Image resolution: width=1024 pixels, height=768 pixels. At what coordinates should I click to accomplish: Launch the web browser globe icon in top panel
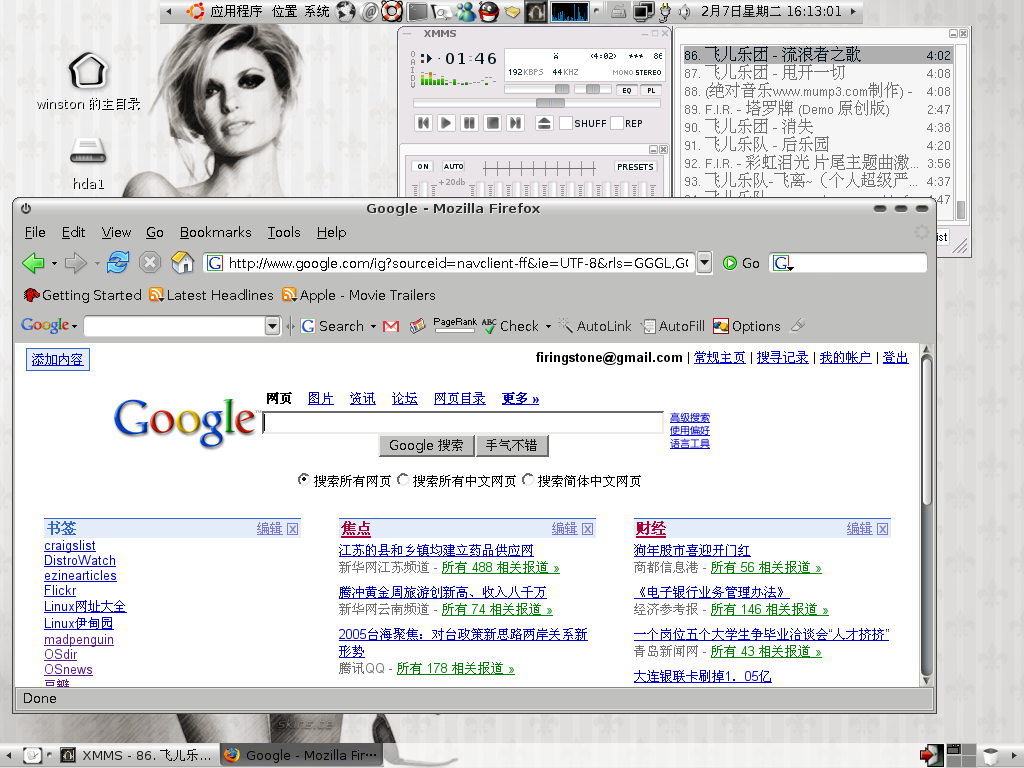346,11
